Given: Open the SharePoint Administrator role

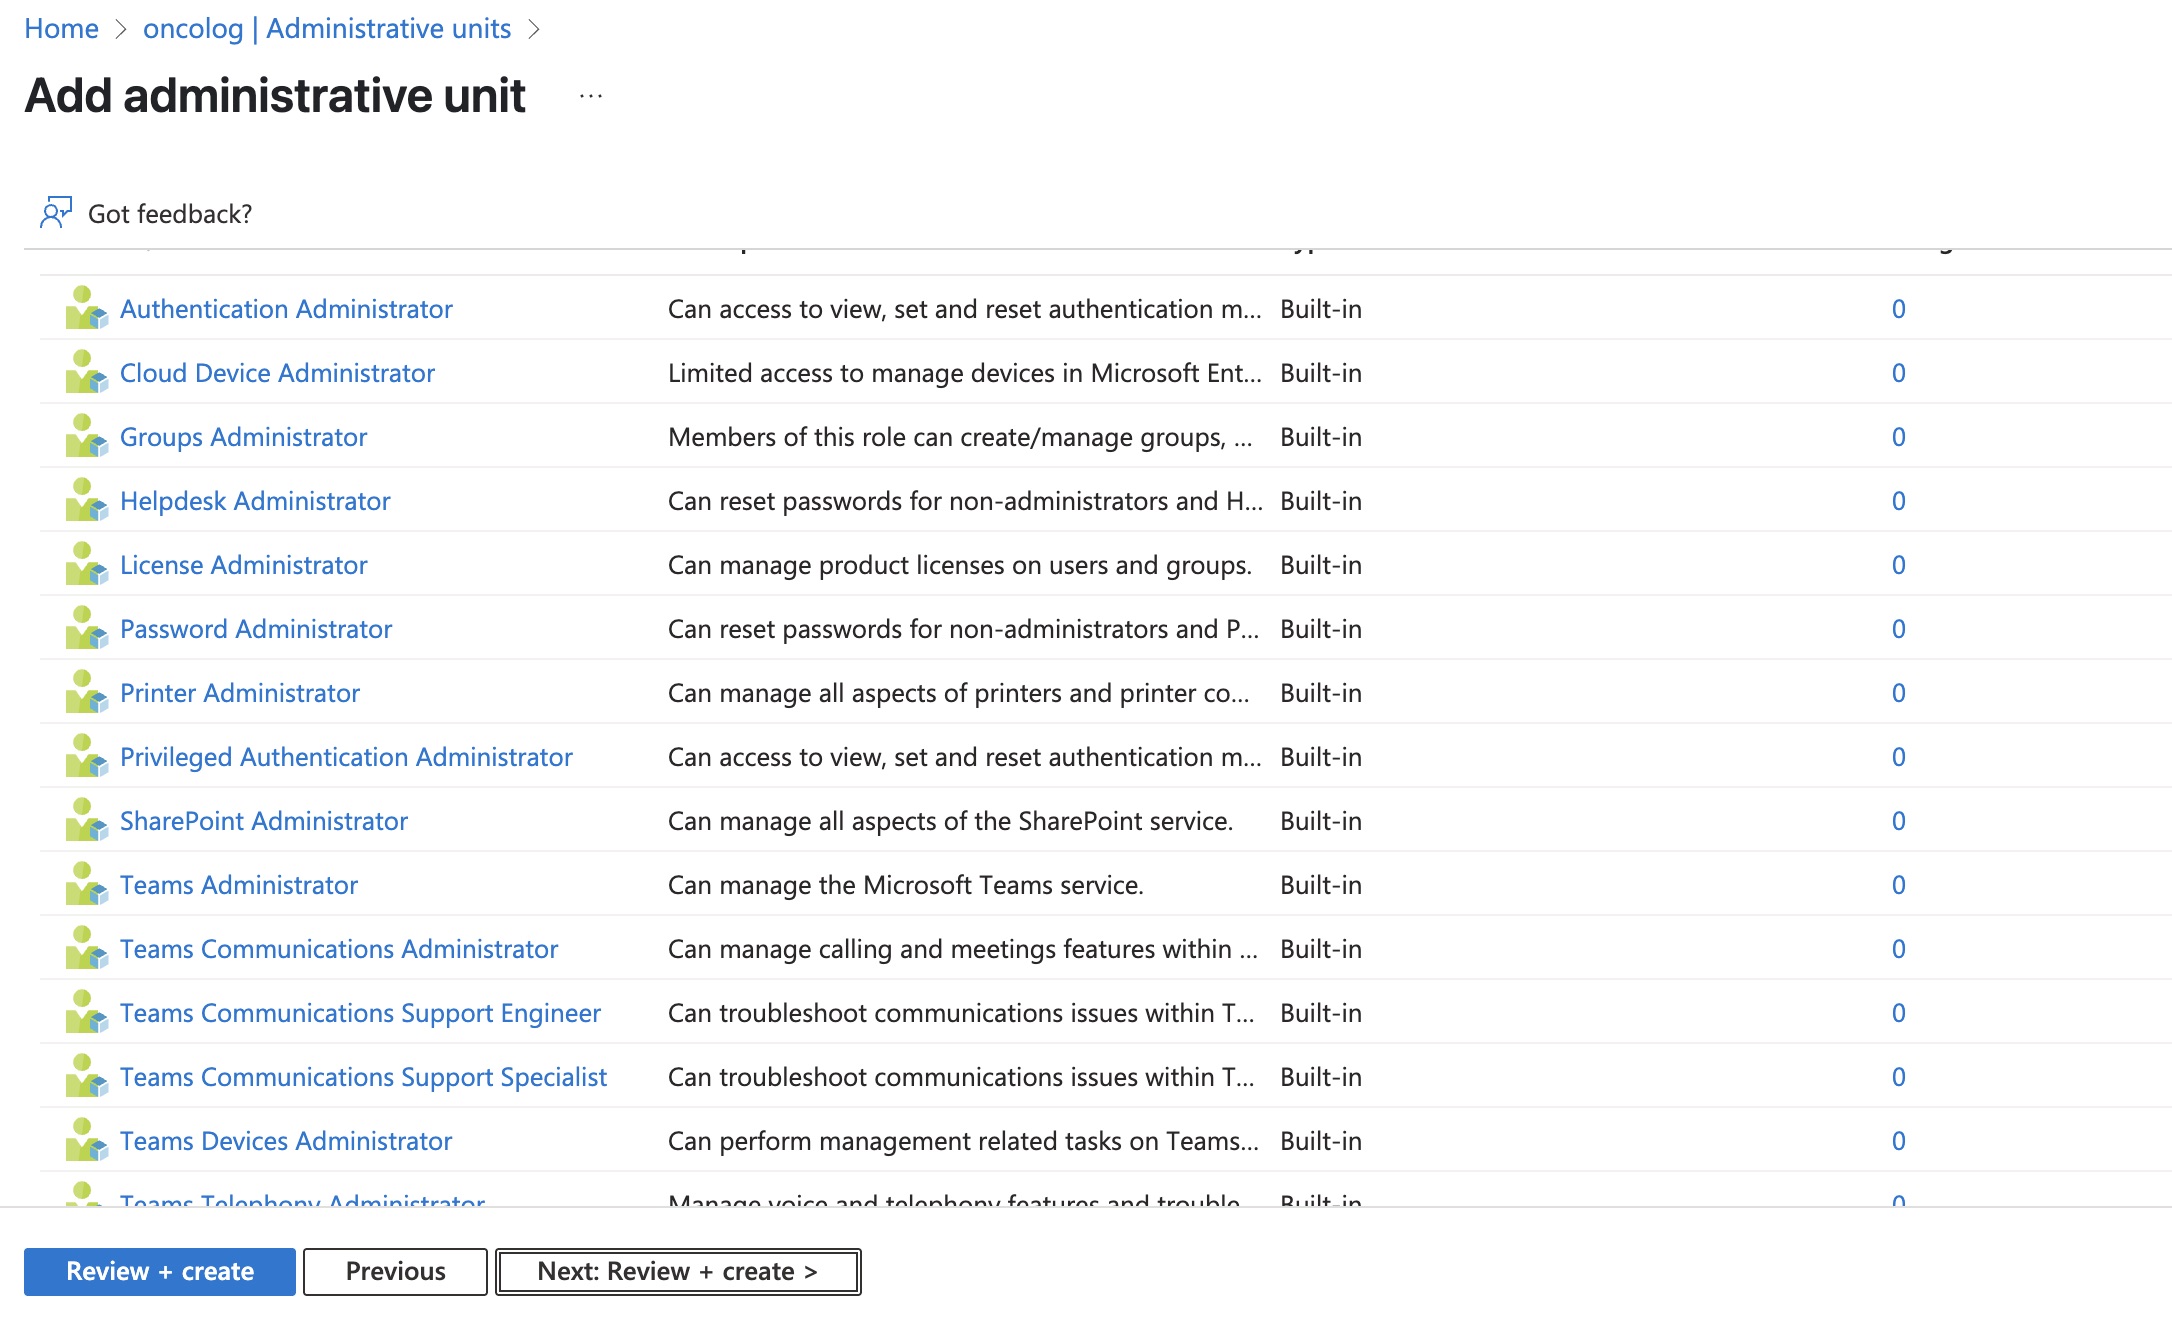Looking at the screenshot, I should (x=264, y=821).
